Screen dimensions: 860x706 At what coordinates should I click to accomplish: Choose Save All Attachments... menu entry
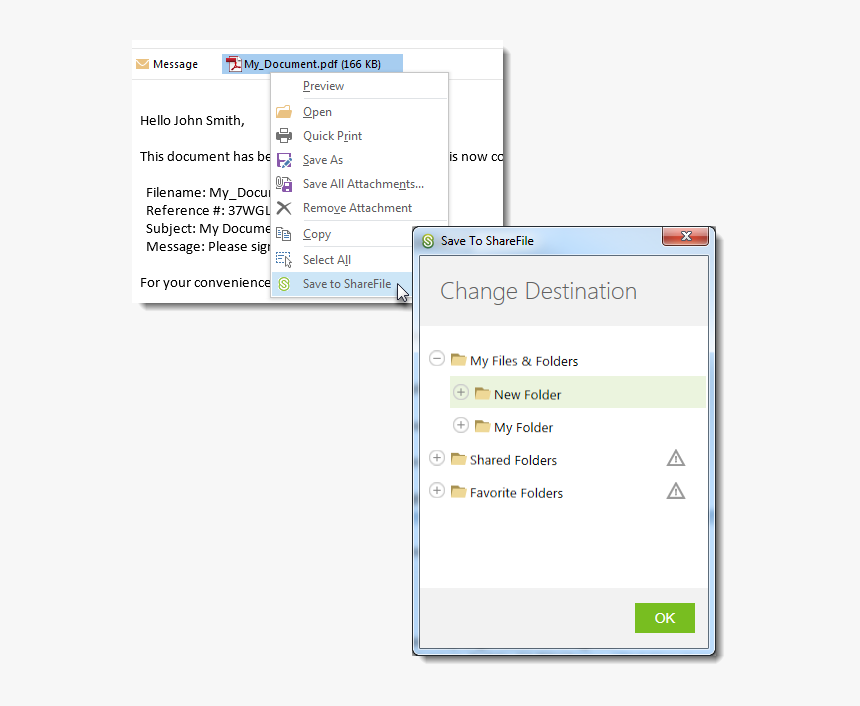(x=359, y=184)
